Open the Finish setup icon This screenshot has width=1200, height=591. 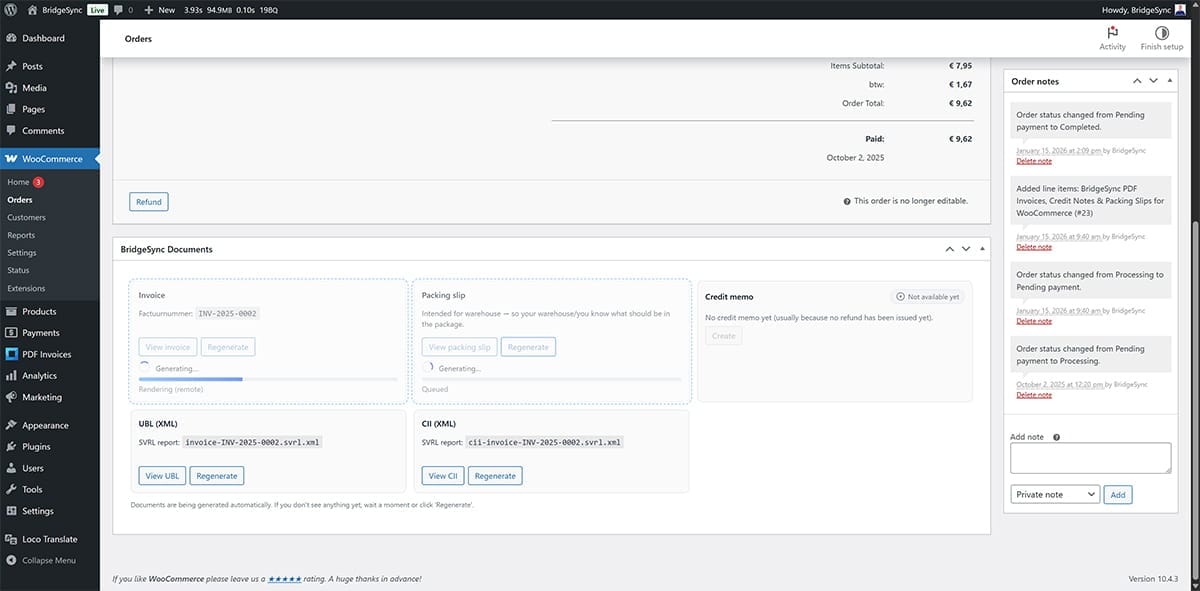click(1161, 33)
